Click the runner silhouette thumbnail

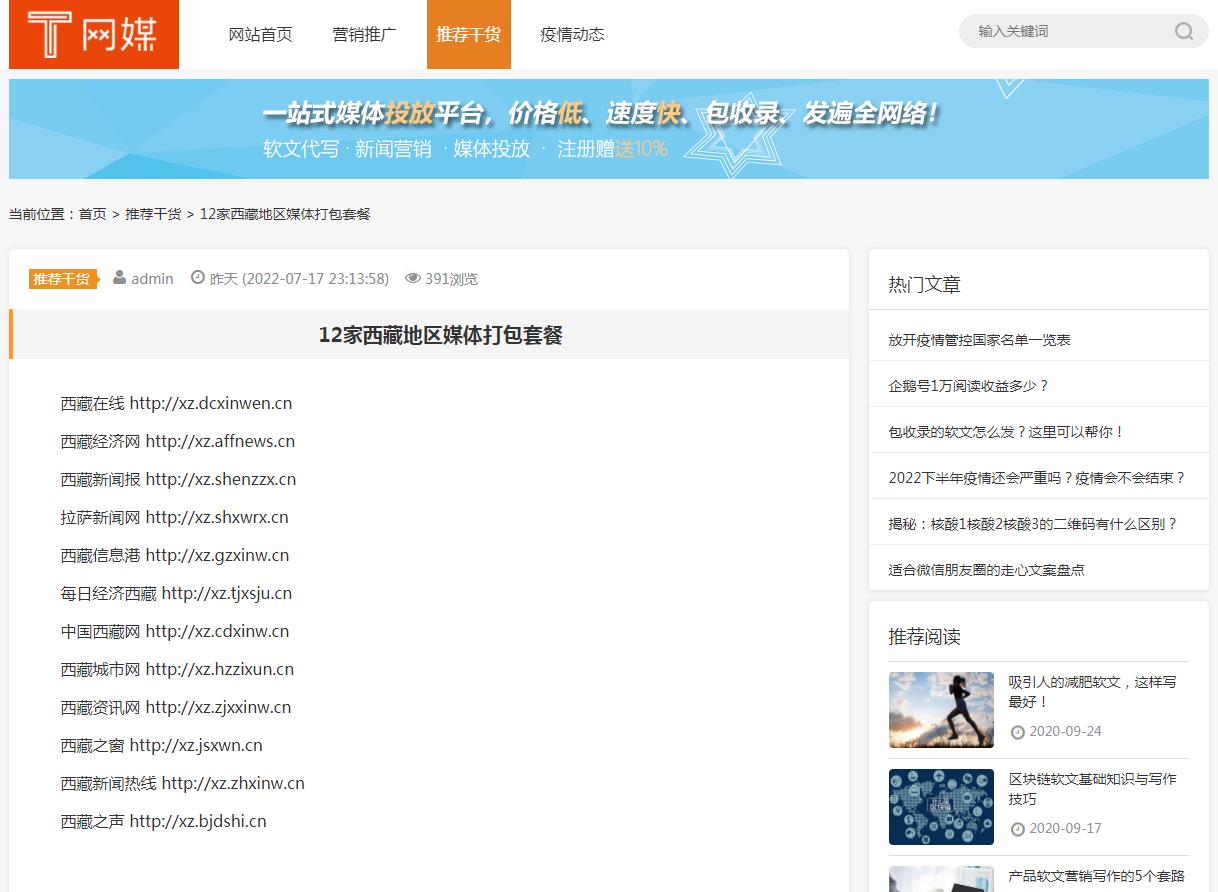pyautogui.click(x=941, y=710)
